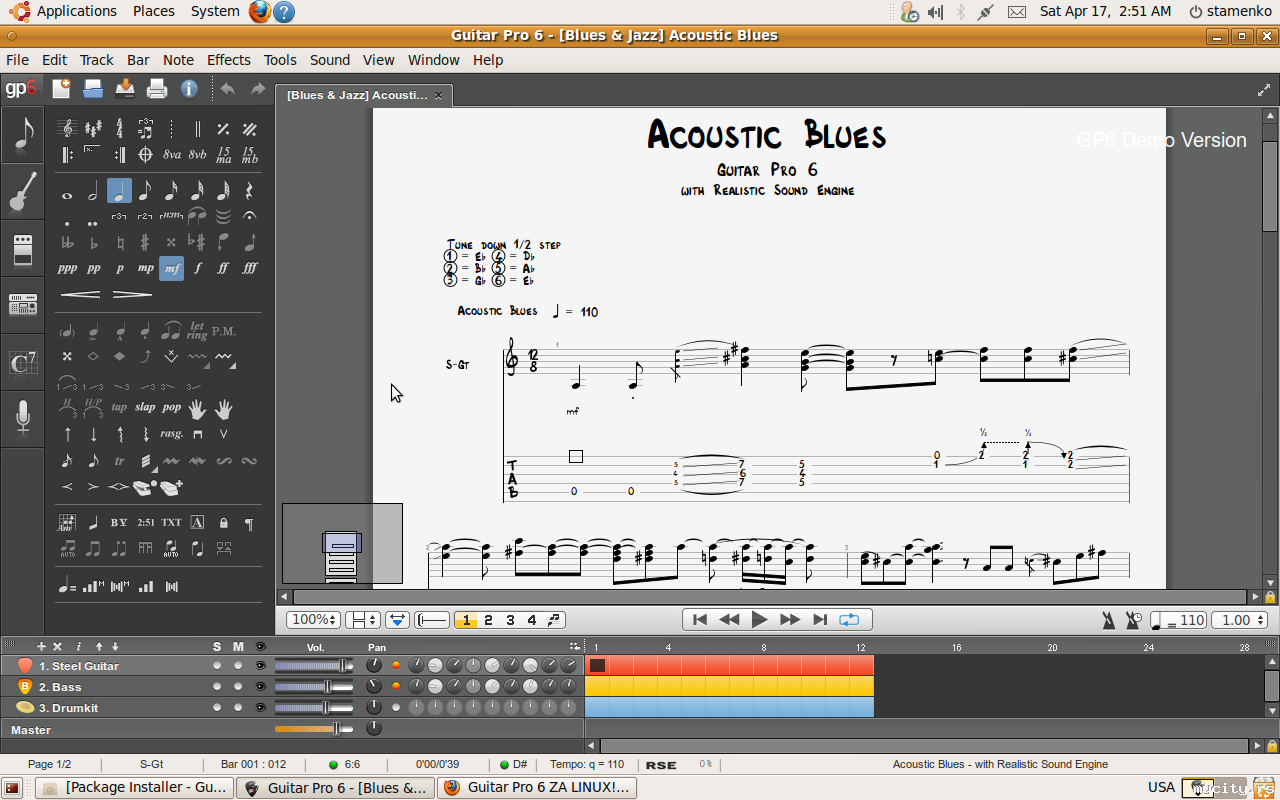Select voice 2 in the voice selector
The image size is (1280, 800).
pos(488,620)
